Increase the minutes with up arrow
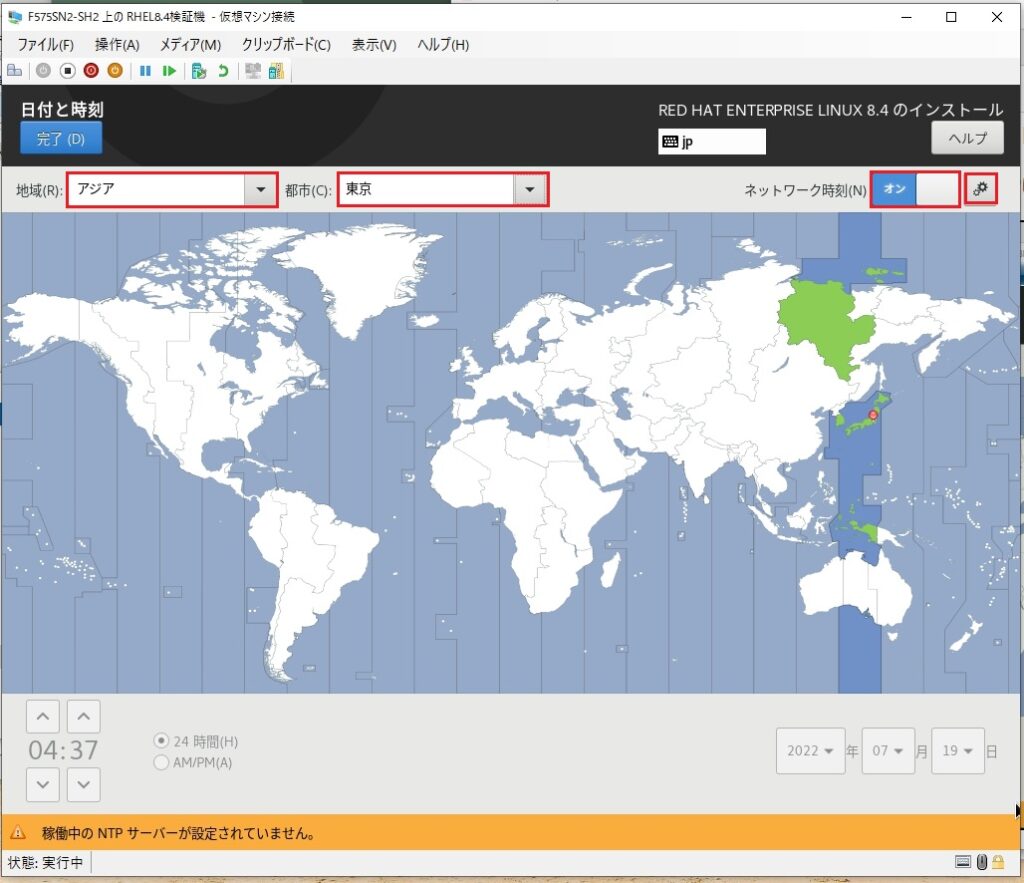This screenshot has width=1024, height=883. coord(84,716)
